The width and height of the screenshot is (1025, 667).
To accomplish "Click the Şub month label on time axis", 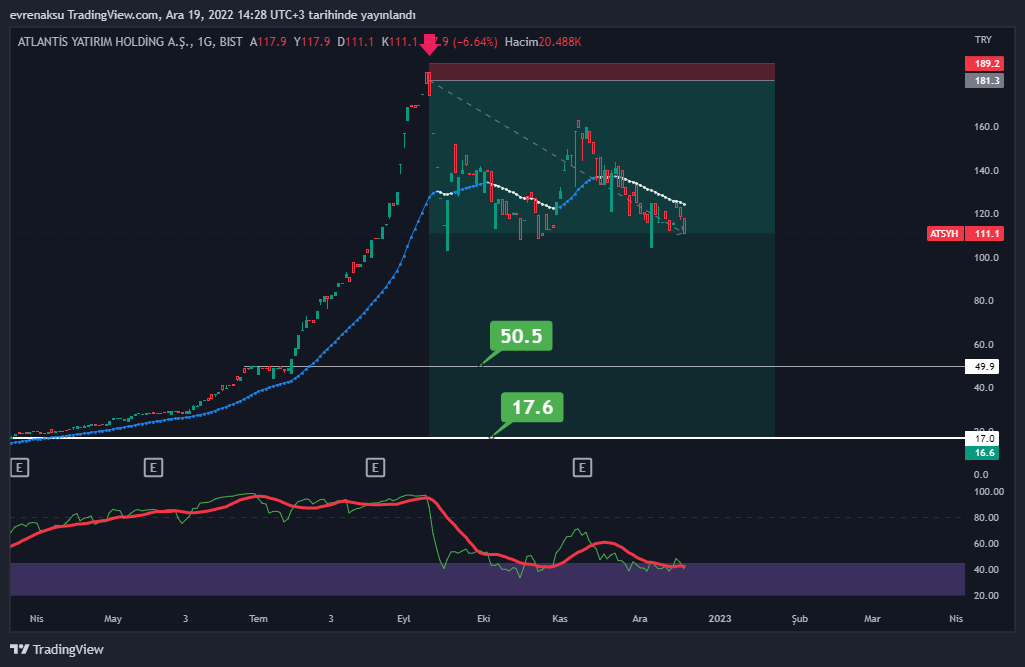I will pyautogui.click(x=799, y=619).
